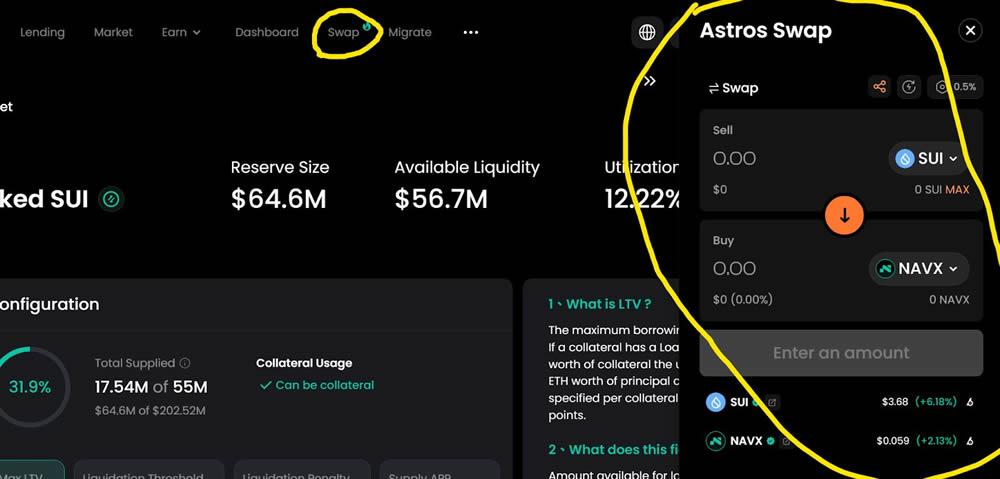Click the +6.18% change value
Image resolution: width=1000 pixels, height=479 pixels.
[x=936, y=402]
